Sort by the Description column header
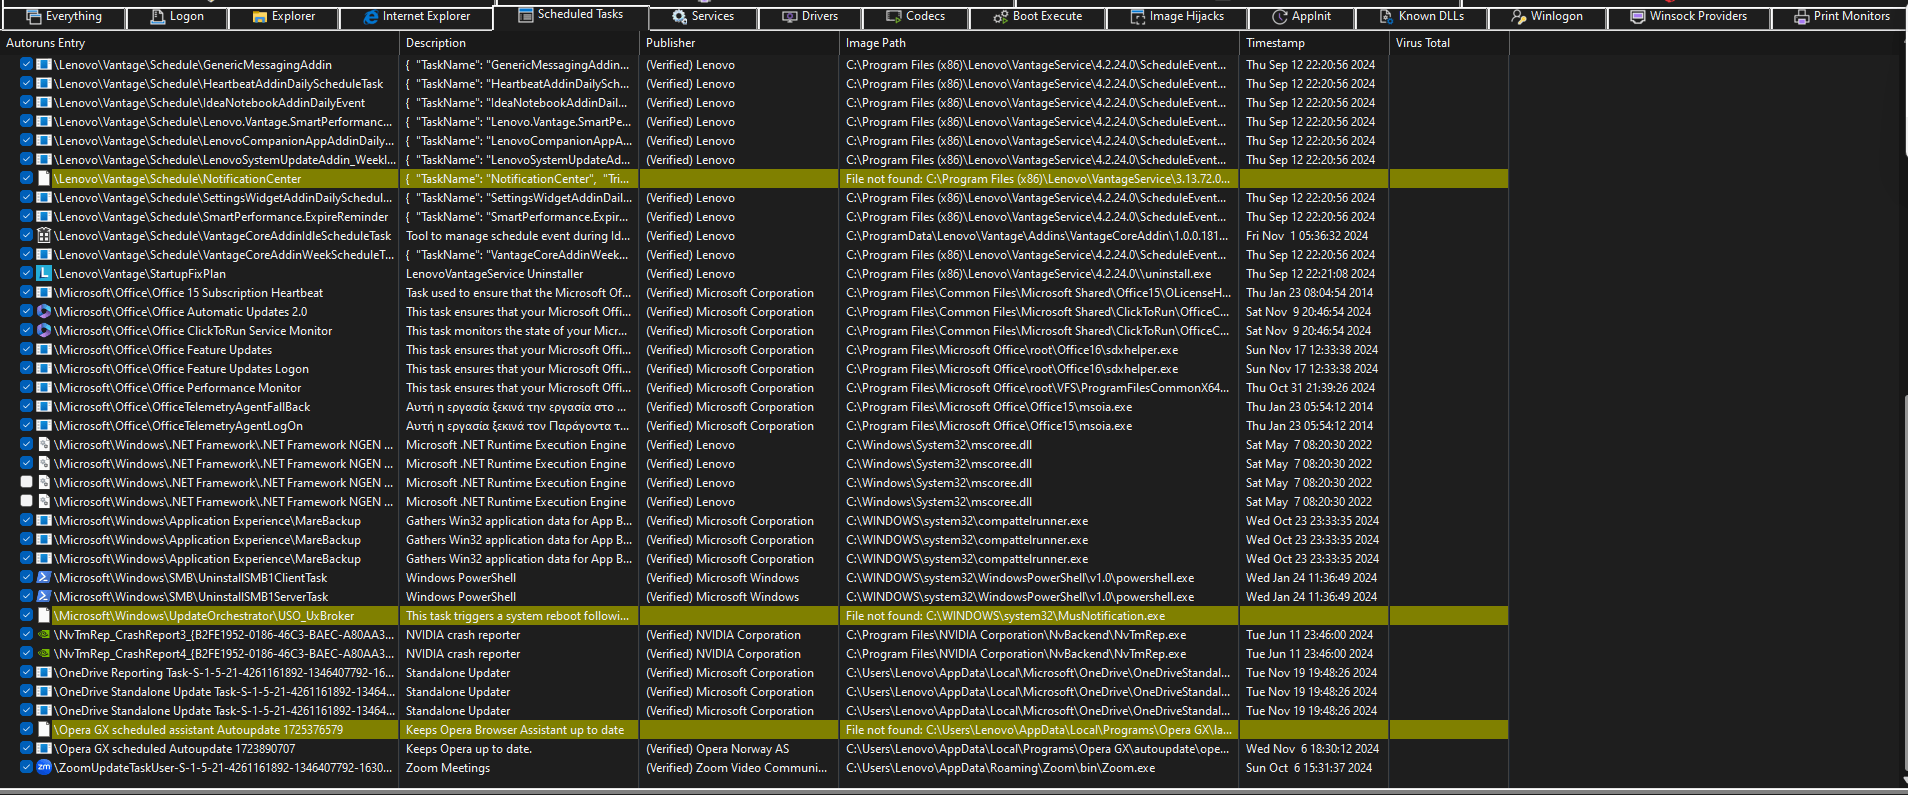The width and height of the screenshot is (1908, 795). [x=519, y=43]
